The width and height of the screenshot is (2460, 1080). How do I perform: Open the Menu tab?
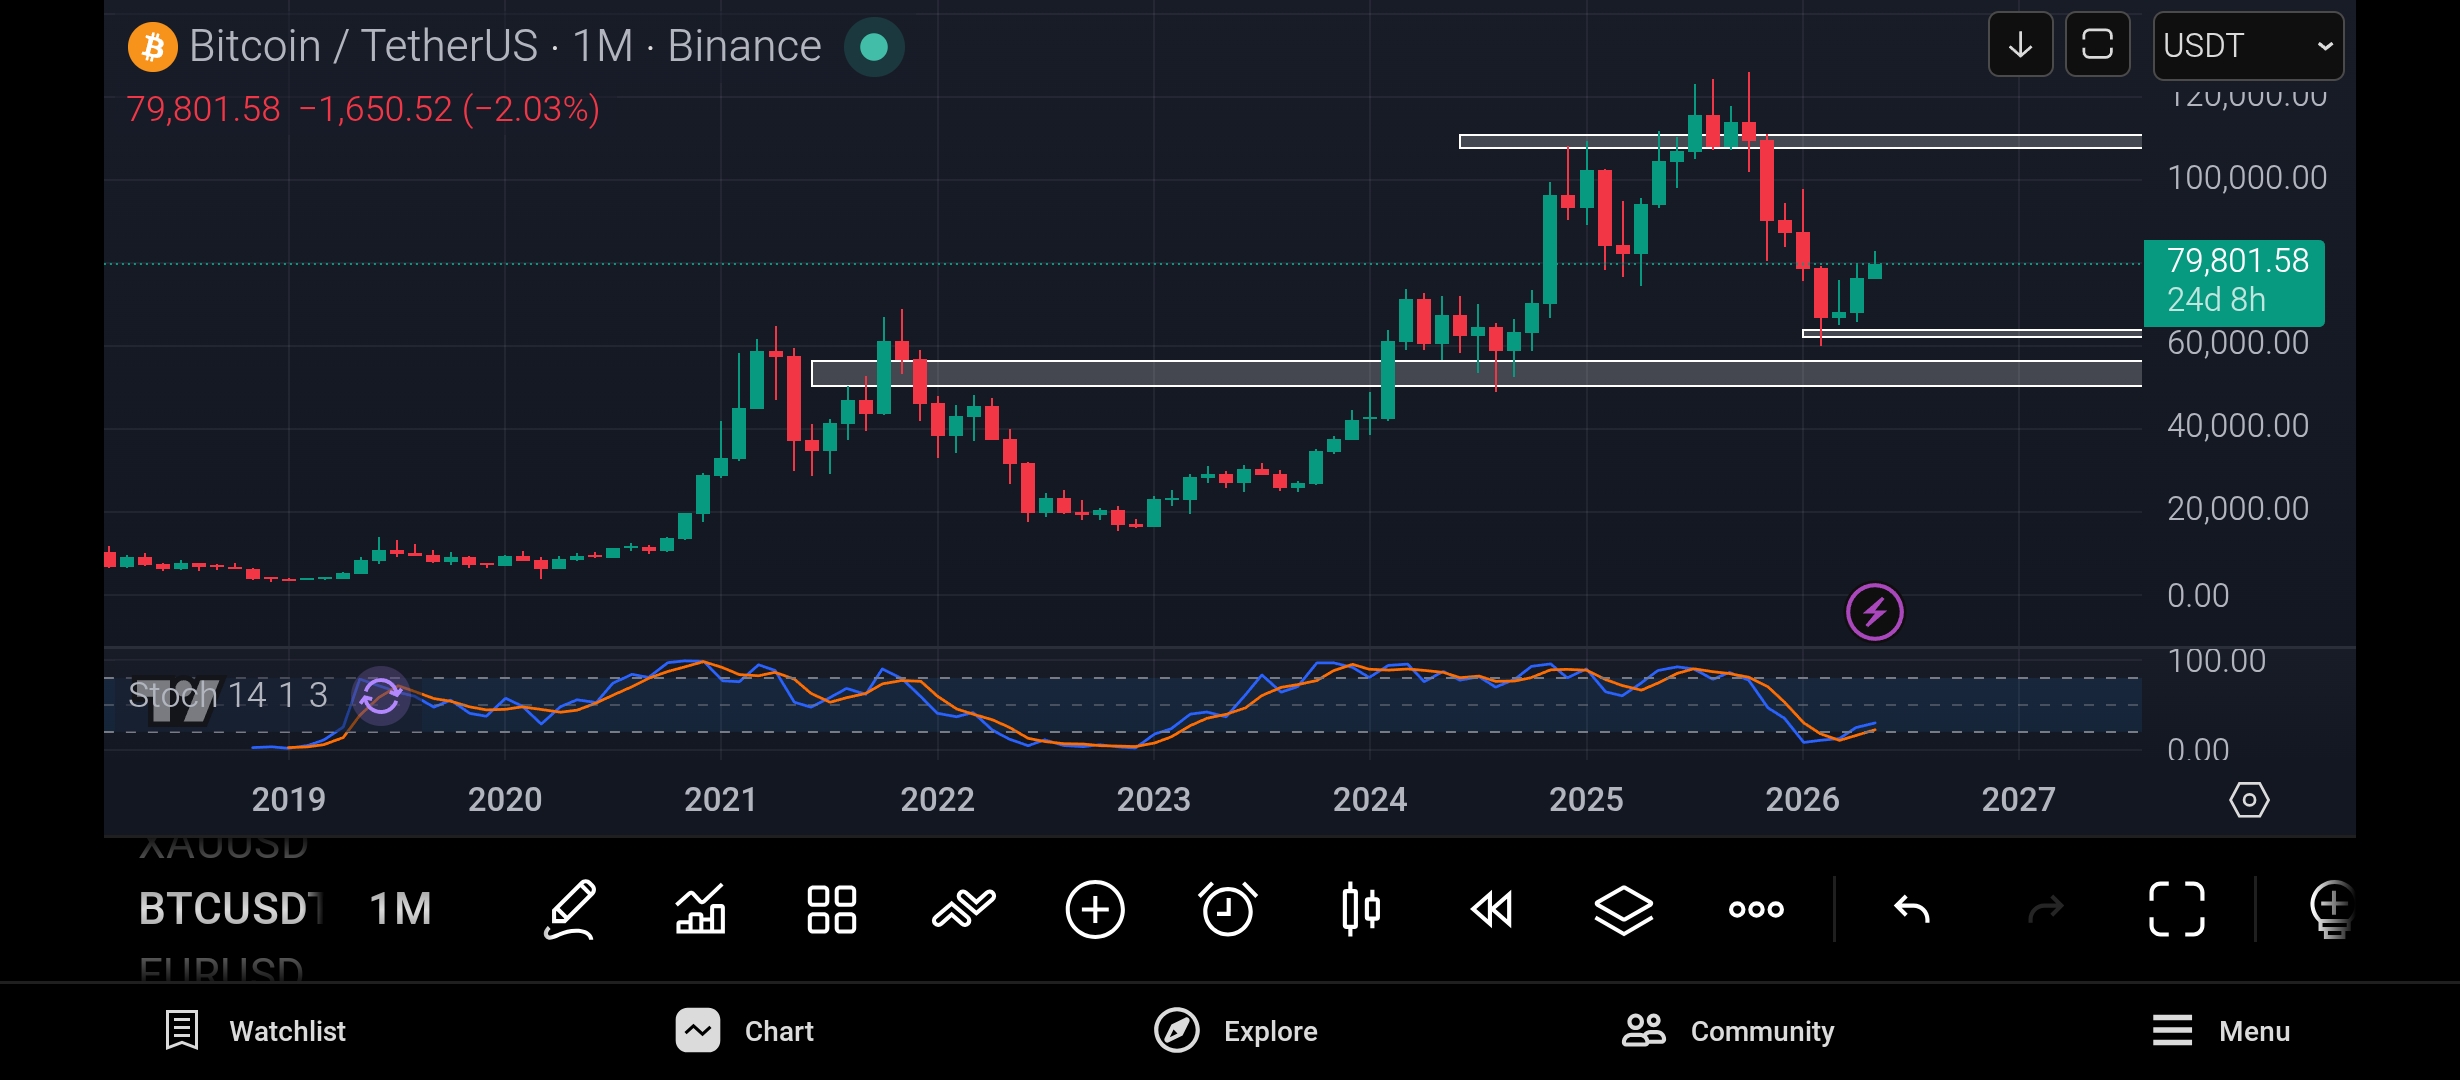tap(2221, 1031)
